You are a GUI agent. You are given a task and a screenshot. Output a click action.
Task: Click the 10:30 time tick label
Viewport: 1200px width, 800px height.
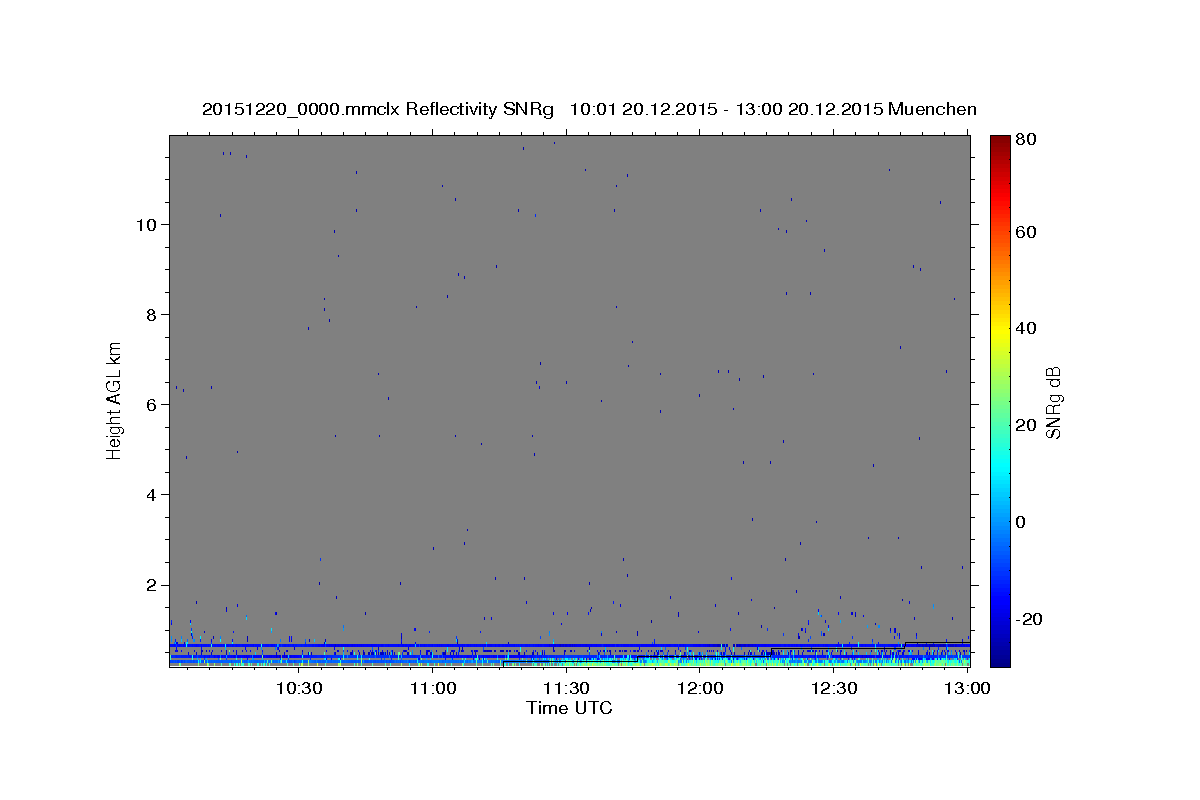click(299, 688)
